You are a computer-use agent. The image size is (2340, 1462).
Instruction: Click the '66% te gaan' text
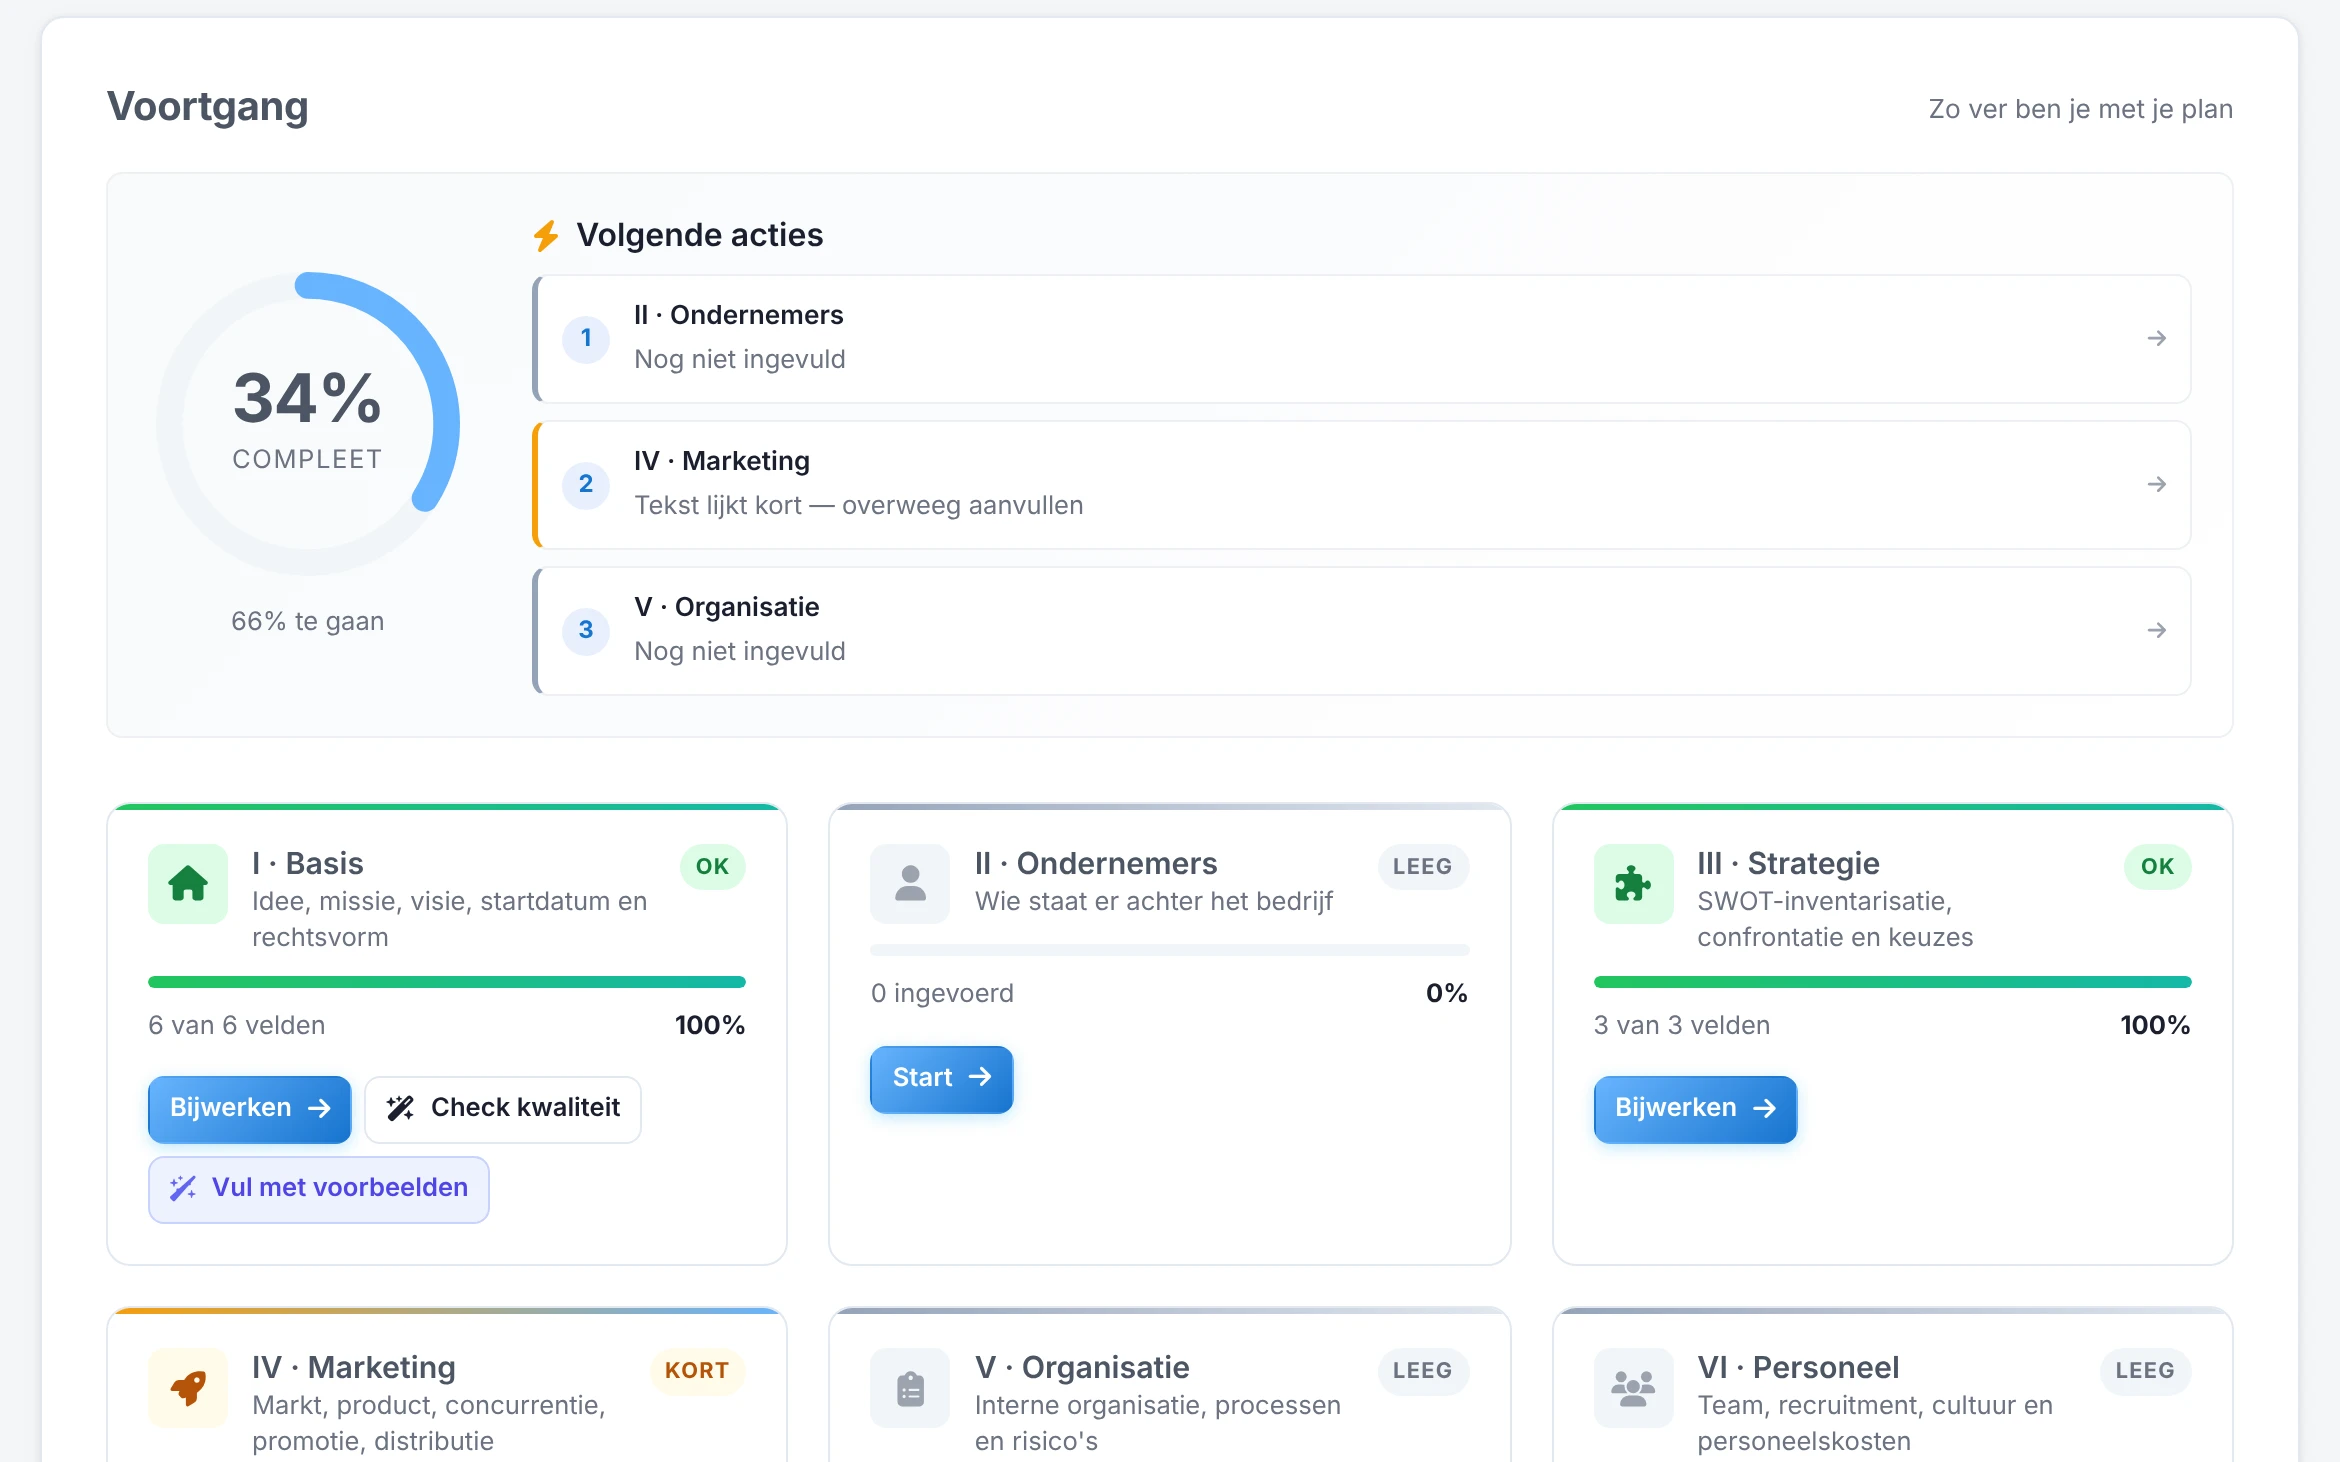[x=308, y=621]
